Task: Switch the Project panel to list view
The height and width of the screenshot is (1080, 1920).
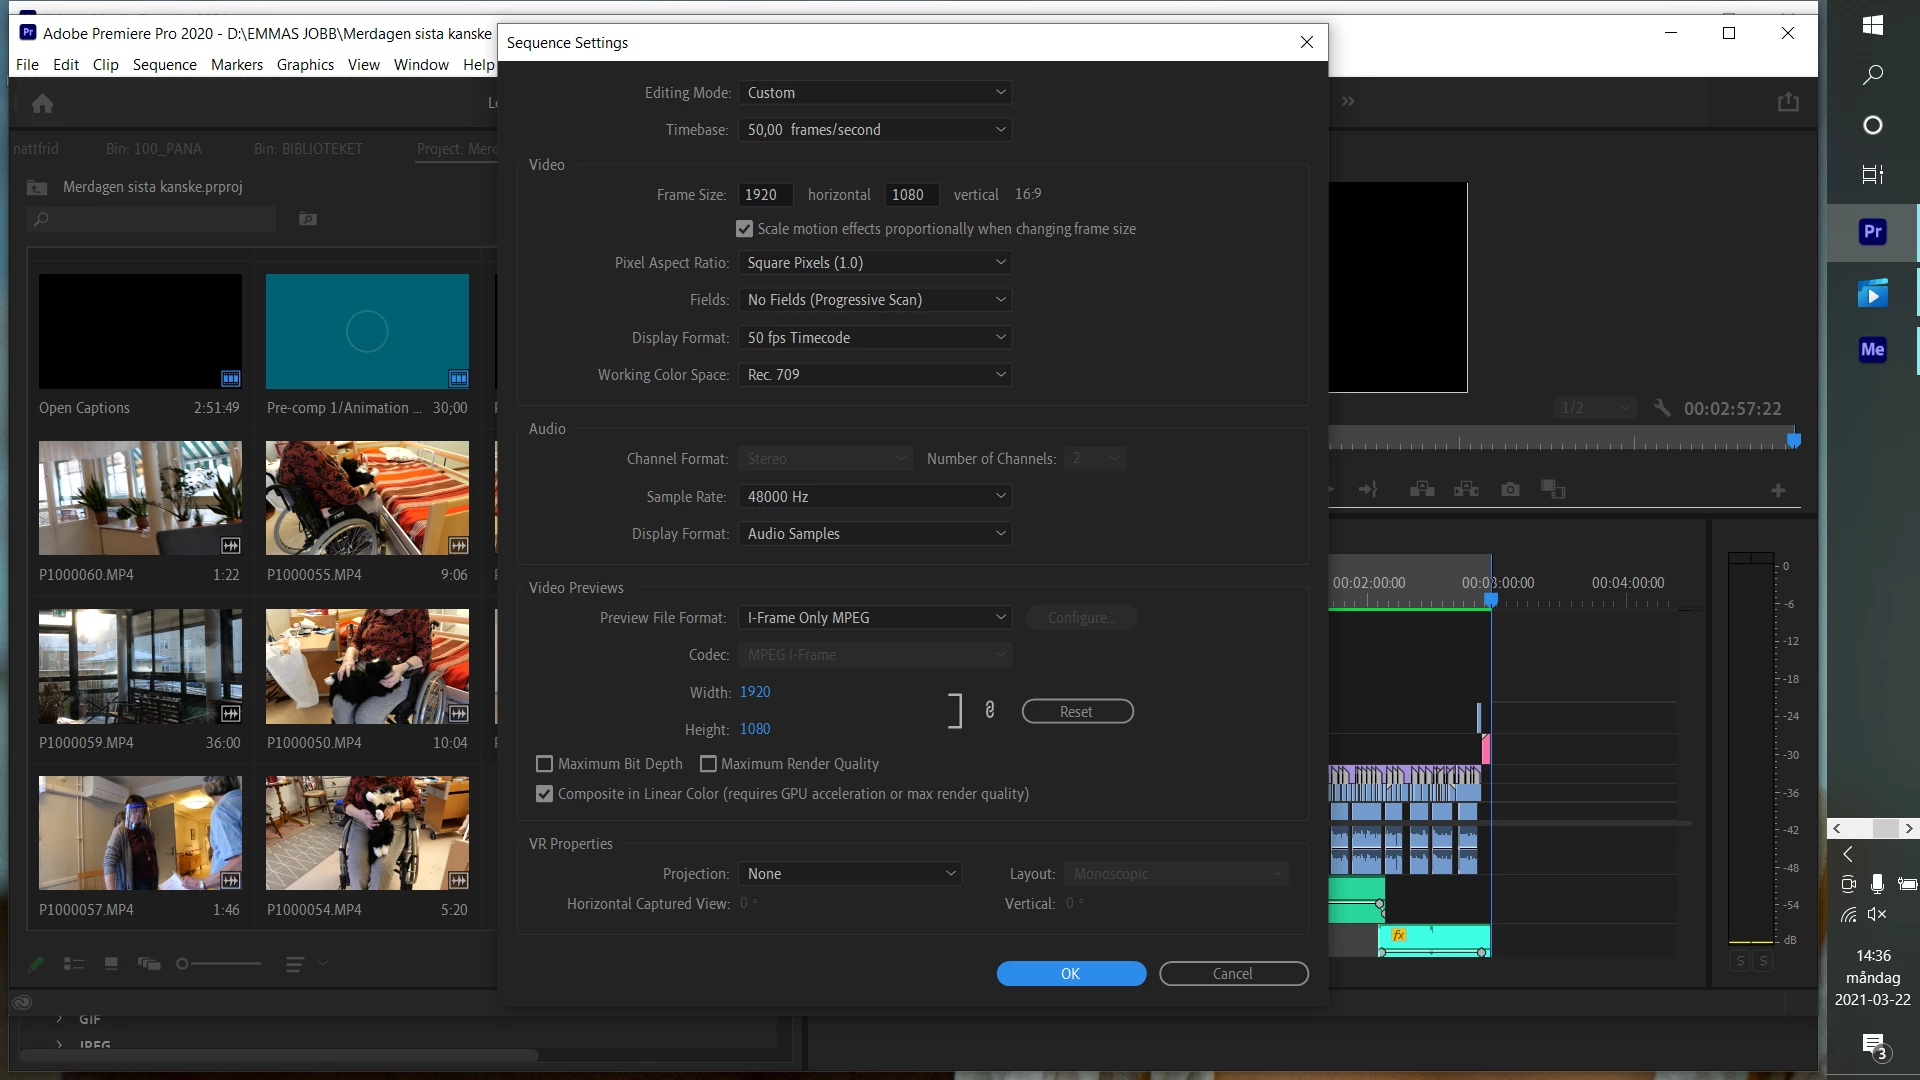Action: [74, 963]
